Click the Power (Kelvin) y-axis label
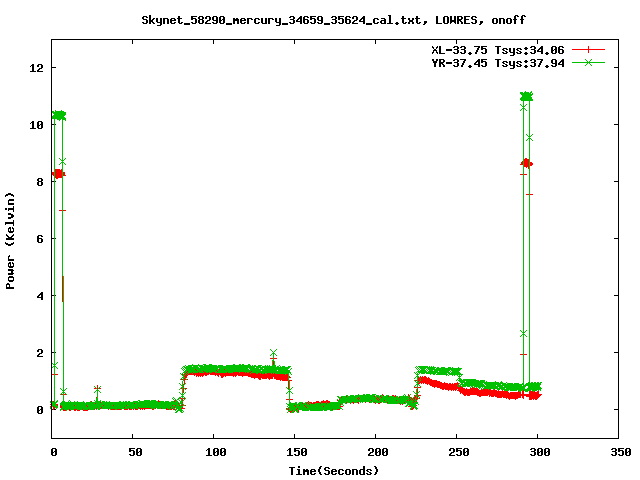640x480 pixels. point(10,241)
